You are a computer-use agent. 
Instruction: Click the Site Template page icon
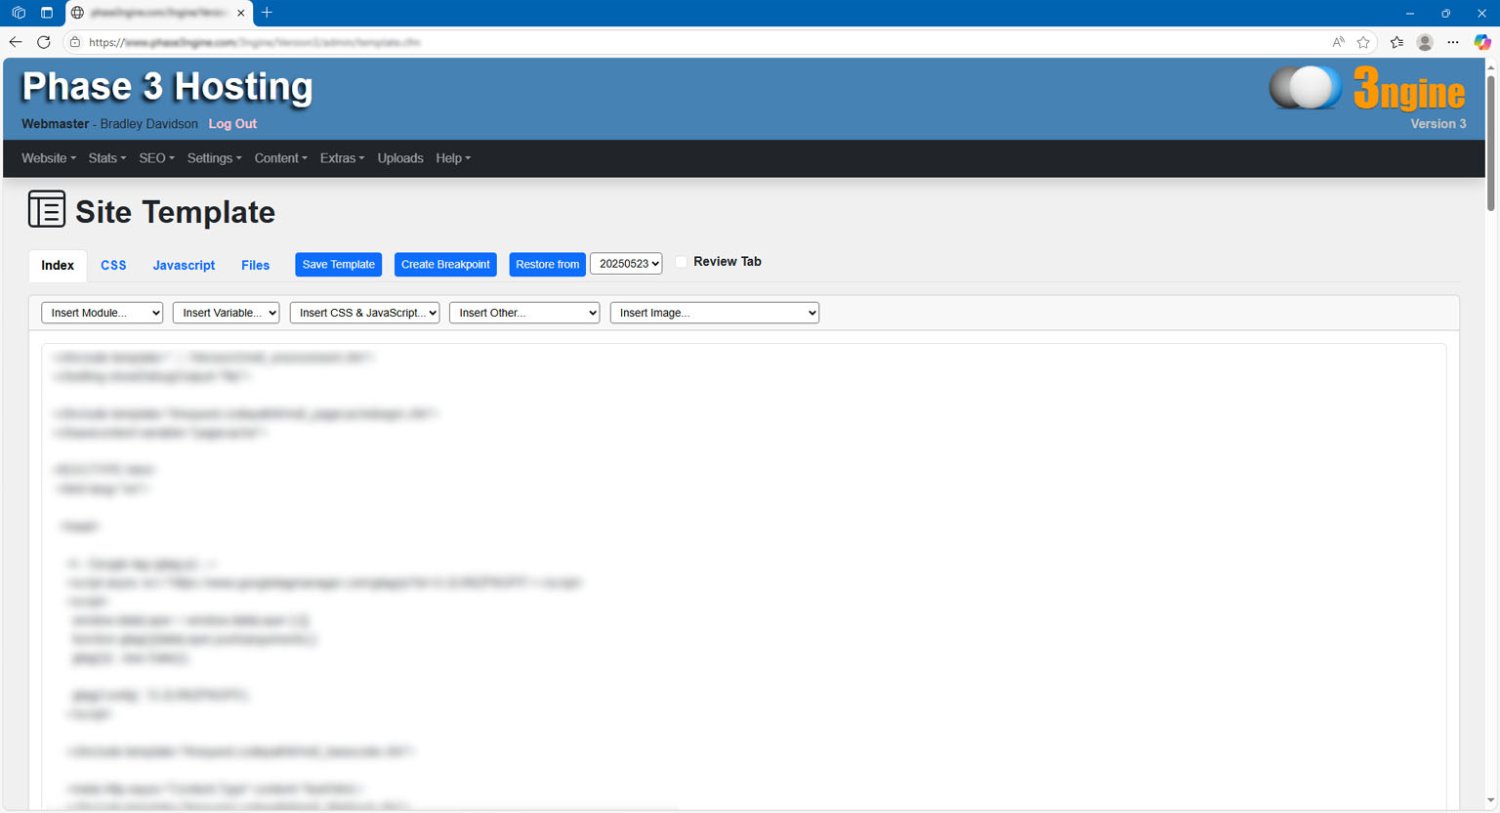coord(46,209)
